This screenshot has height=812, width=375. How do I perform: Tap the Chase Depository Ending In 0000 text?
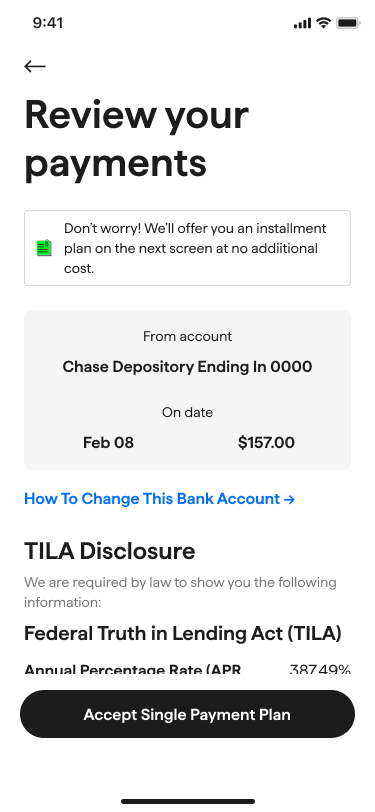[188, 367]
